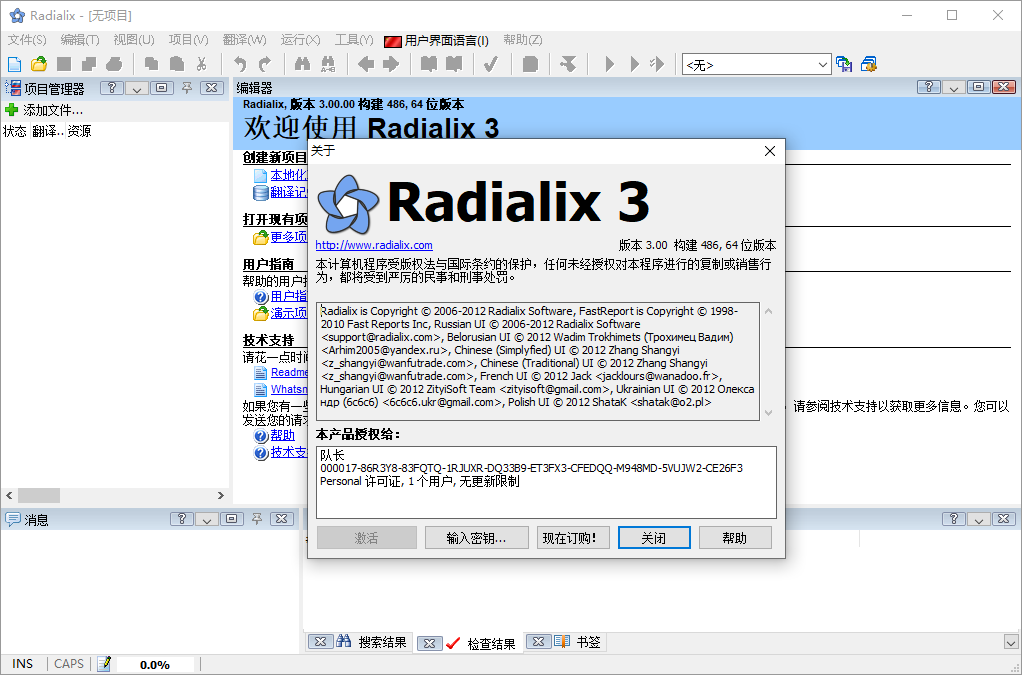This screenshot has width=1022, height=675.
Task: Open a project using the Open folder icon
Action: (x=37, y=63)
